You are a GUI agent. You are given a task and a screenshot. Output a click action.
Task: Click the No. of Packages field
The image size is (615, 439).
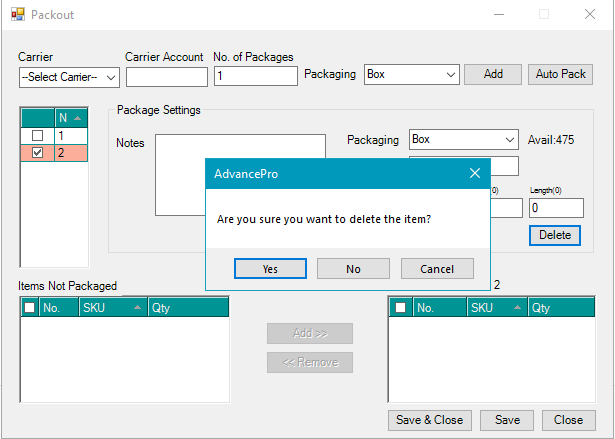(255, 76)
